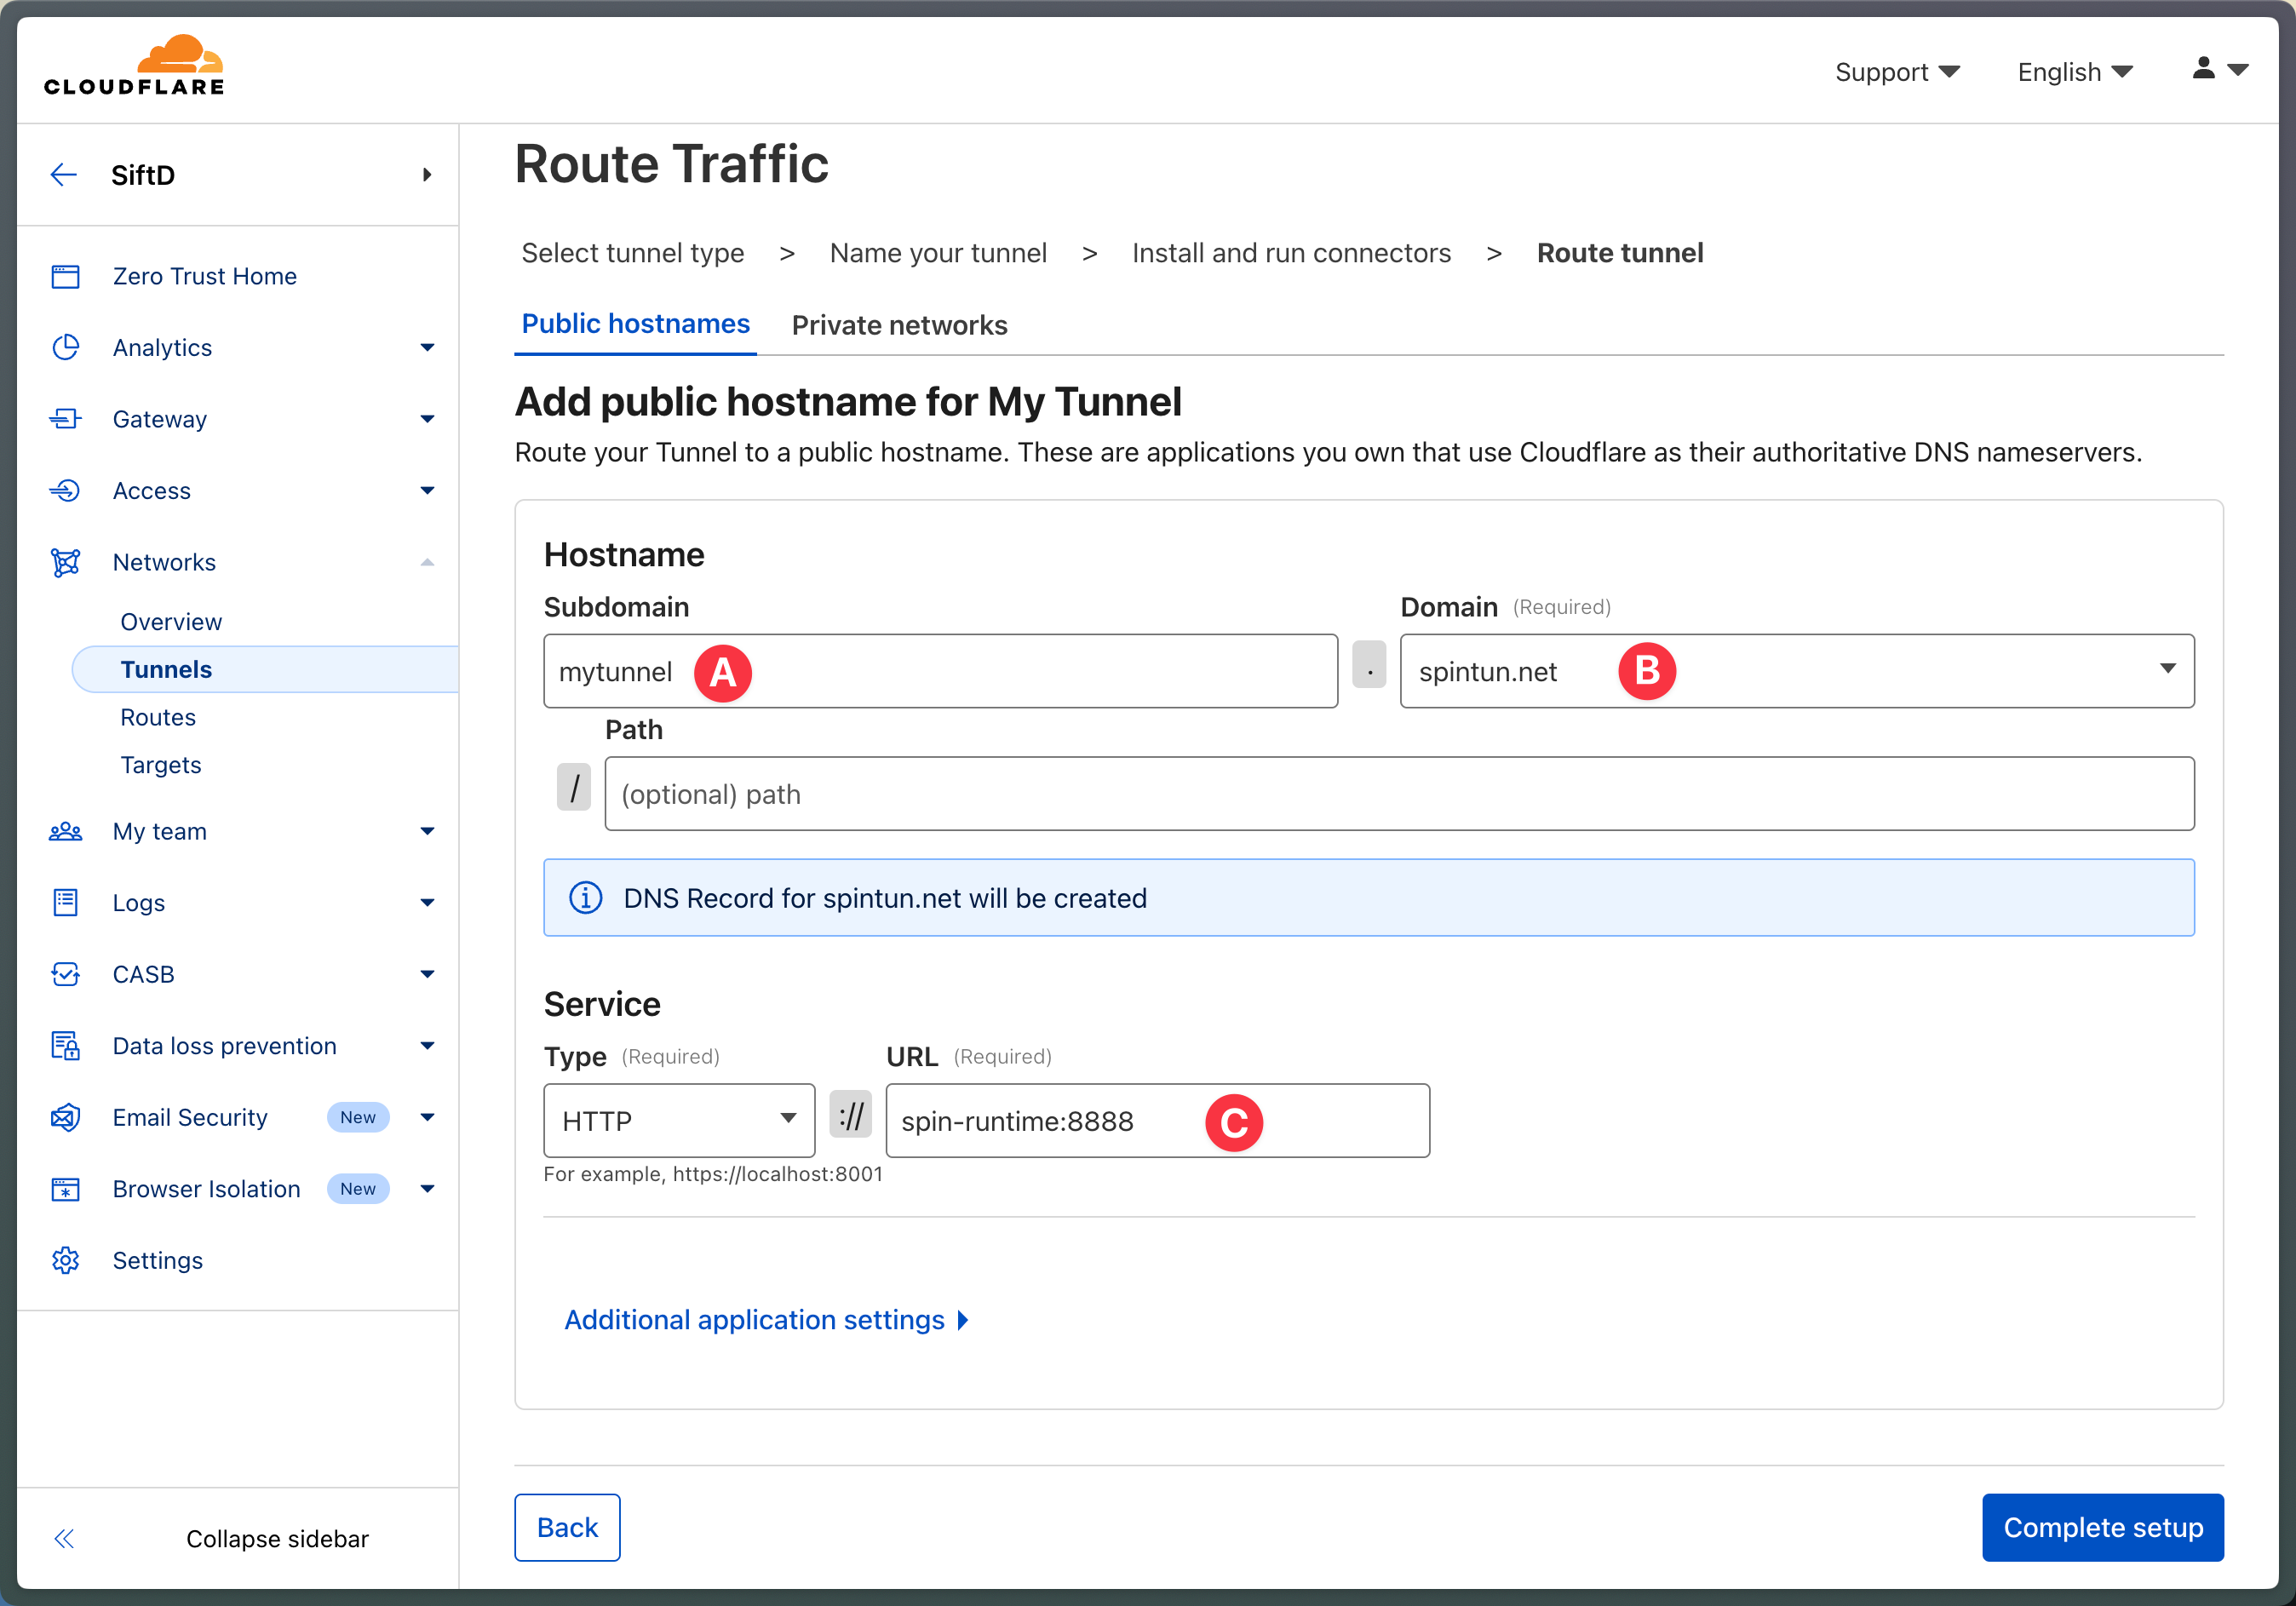The height and width of the screenshot is (1606, 2296).
Task: Click the Complete setup button
Action: (2102, 1527)
